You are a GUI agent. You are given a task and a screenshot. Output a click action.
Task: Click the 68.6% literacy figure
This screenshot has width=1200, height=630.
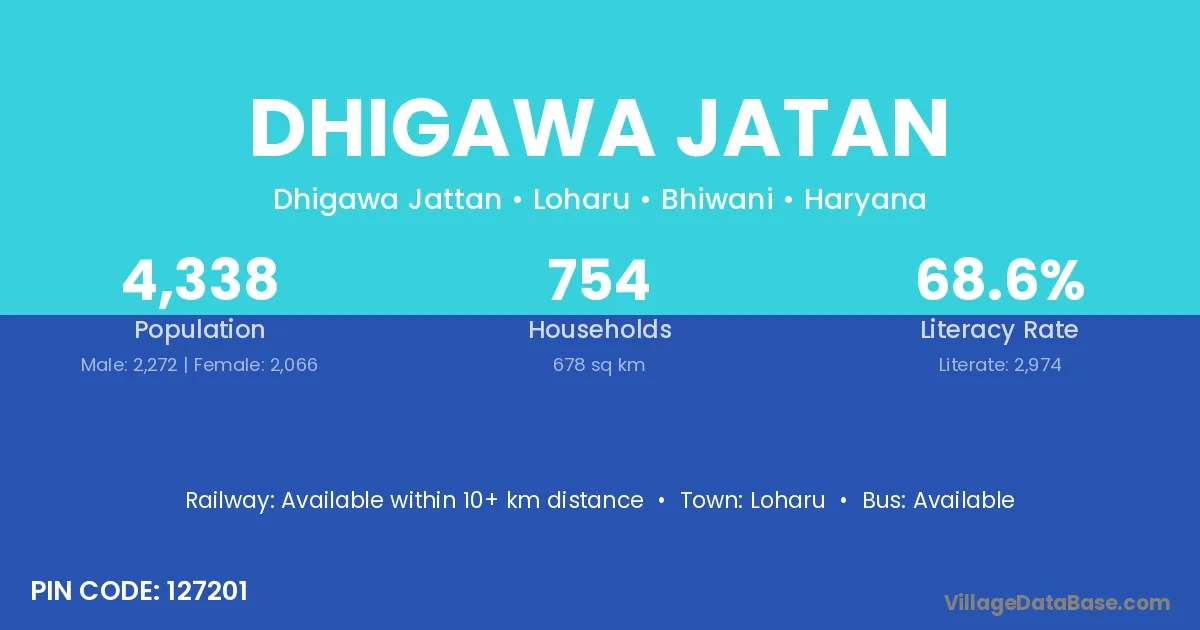[x=999, y=280]
